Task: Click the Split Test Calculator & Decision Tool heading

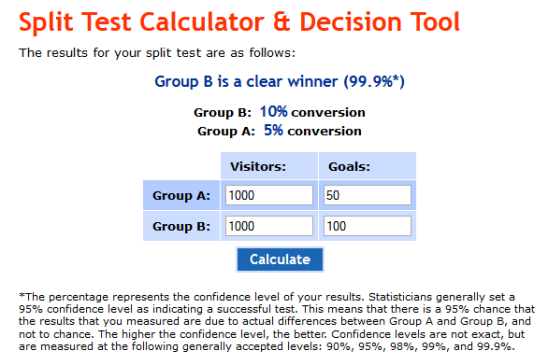Action: [239, 22]
